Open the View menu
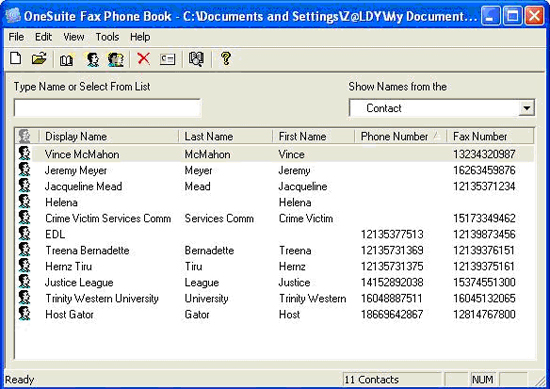This screenshot has height=389, width=550. 74,37
